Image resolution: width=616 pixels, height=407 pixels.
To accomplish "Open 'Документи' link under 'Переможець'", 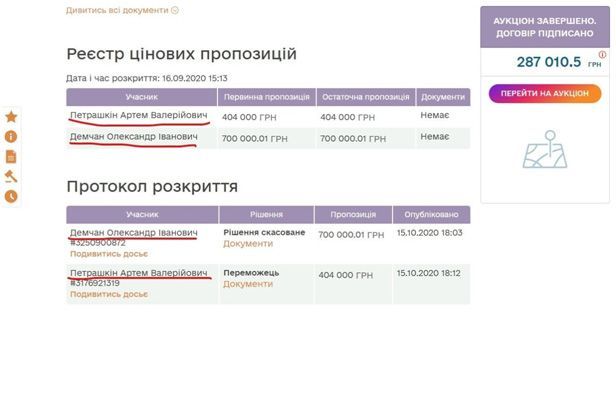I will (x=247, y=284).
